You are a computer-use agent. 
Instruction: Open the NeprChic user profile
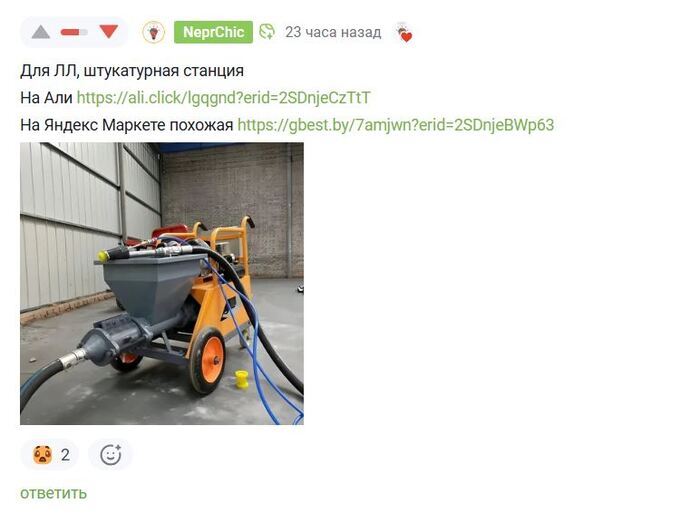213,32
